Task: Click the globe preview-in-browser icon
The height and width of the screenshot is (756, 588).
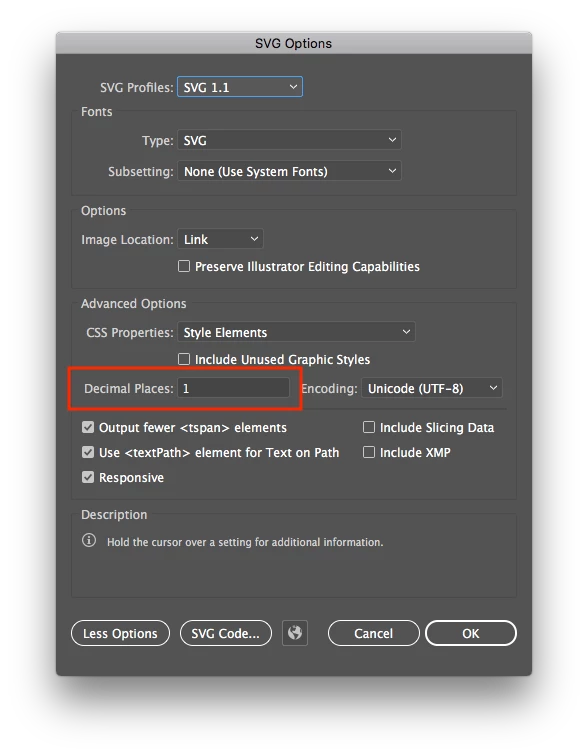Action: point(294,633)
